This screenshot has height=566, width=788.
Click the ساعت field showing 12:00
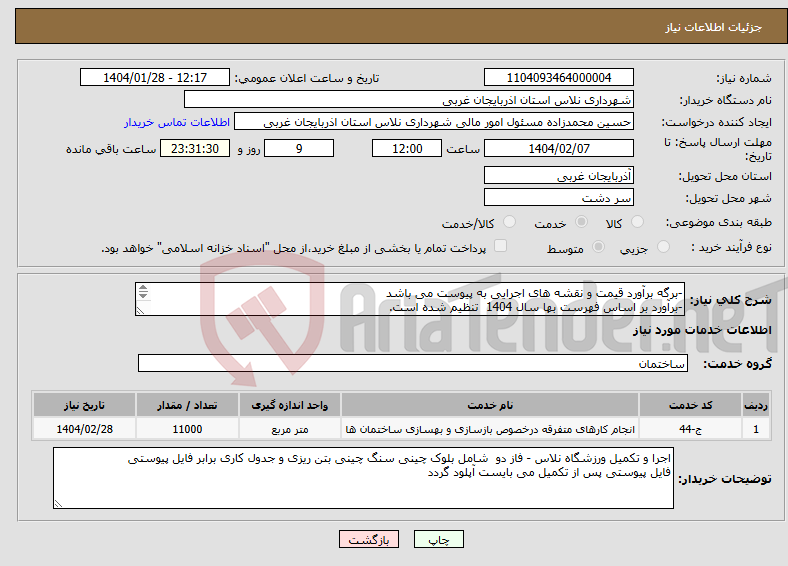point(407,148)
